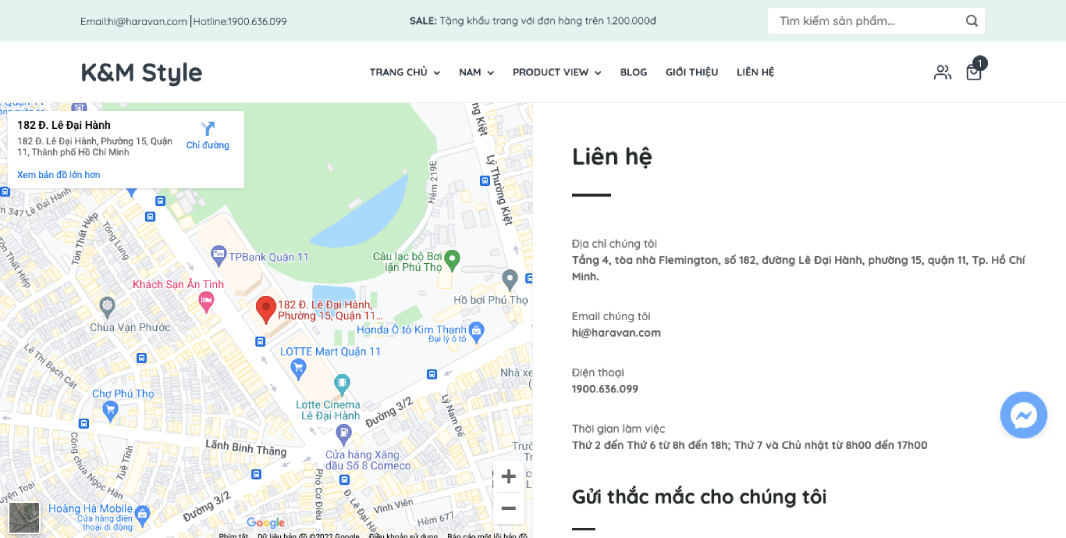Click the search magnifier icon

click(972, 21)
